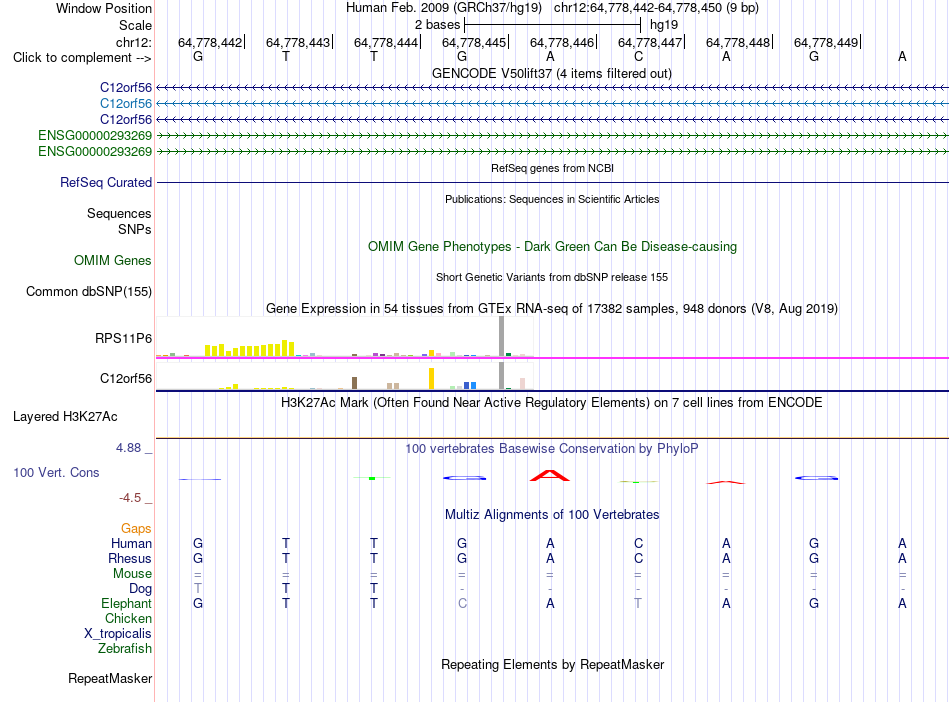Click 'Multiz Alignments of 100 Vertebrates' title
950x702 pixels.
pos(552,515)
